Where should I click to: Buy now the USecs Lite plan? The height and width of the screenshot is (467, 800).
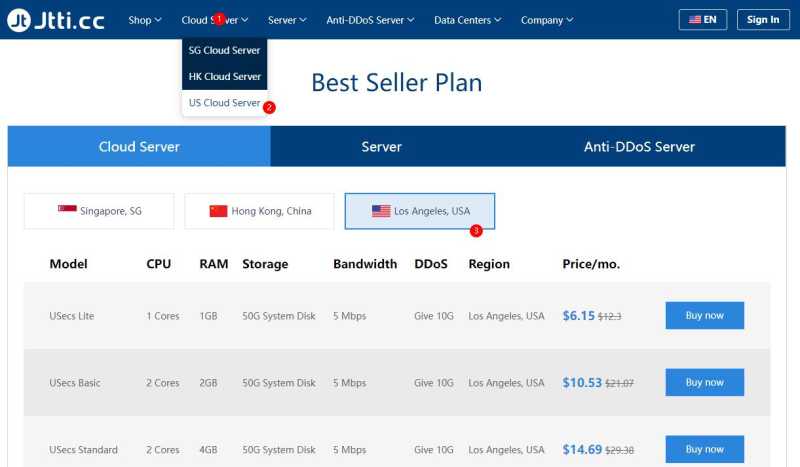705,315
